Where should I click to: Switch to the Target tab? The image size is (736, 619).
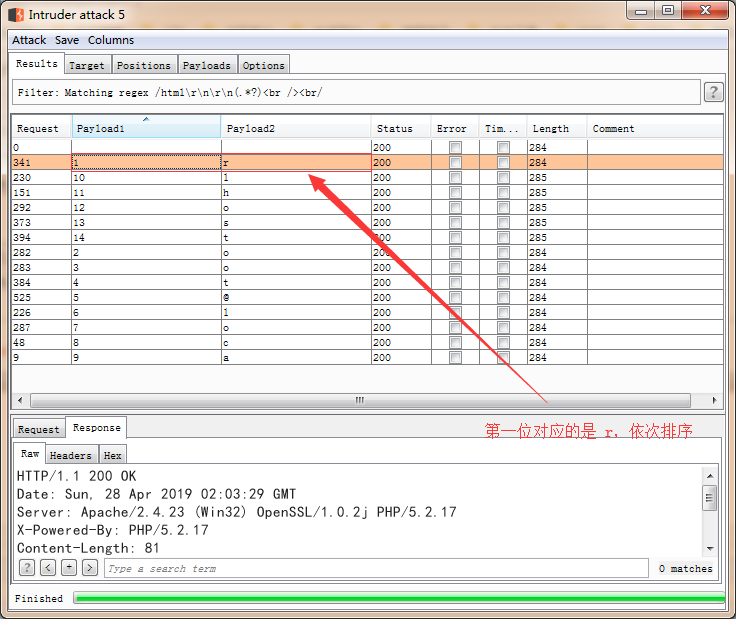[x=87, y=65]
